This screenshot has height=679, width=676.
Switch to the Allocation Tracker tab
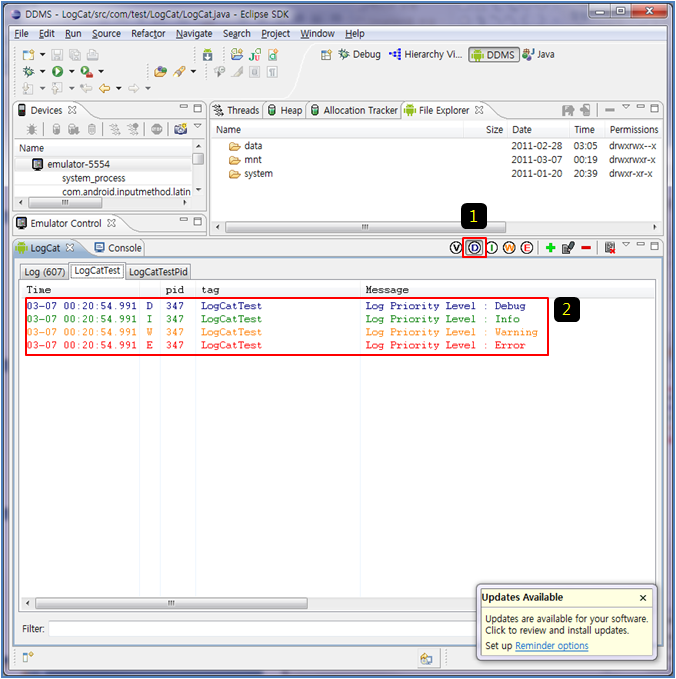tap(354, 110)
